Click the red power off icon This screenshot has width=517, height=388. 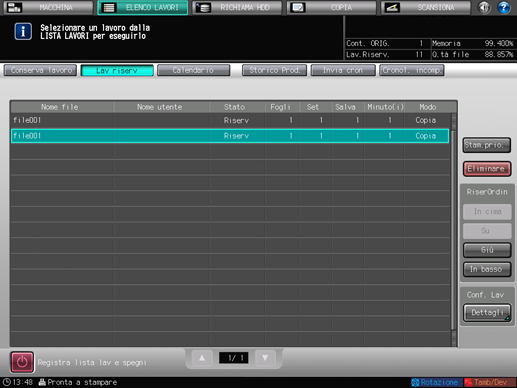22,362
